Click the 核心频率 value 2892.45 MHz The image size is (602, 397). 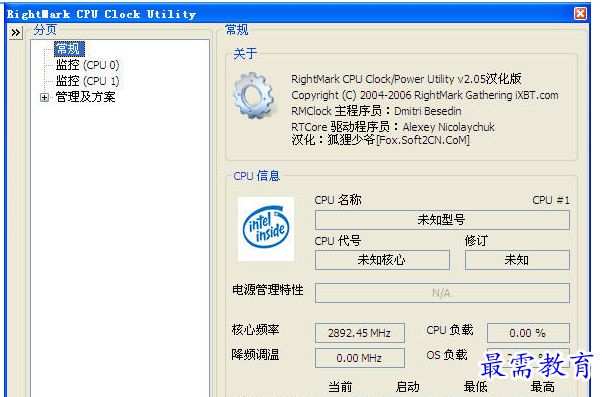[359, 333]
